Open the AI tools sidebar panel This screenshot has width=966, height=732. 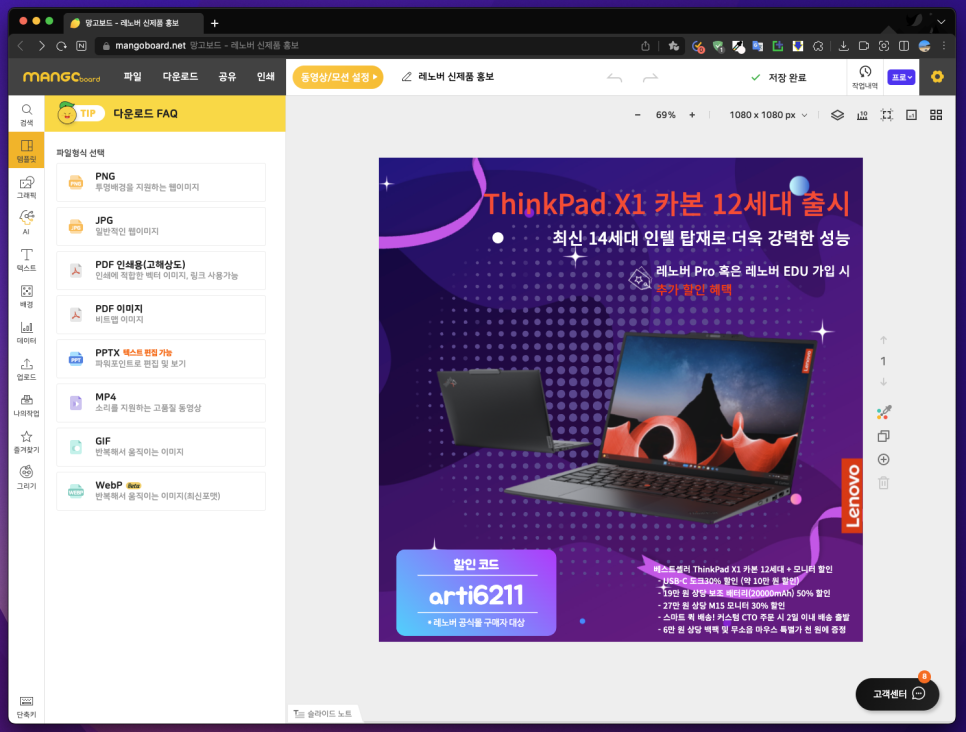pyautogui.click(x=26, y=222)
